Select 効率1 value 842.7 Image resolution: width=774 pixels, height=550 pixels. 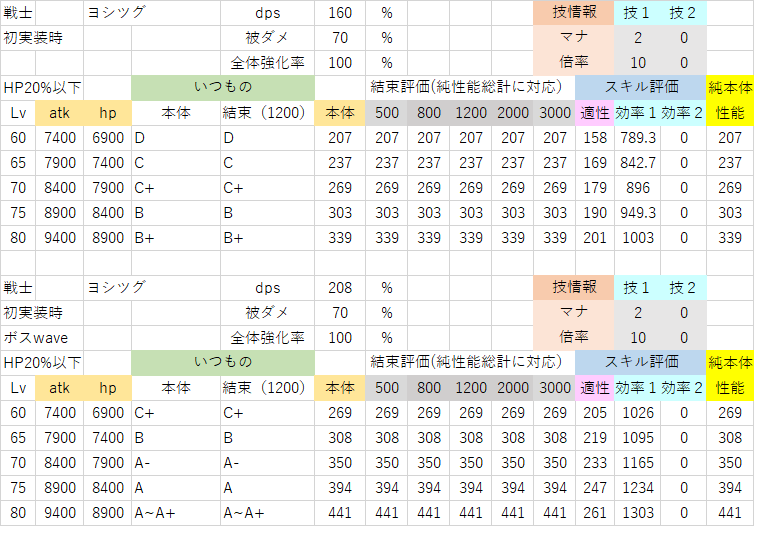coord(638,163)
